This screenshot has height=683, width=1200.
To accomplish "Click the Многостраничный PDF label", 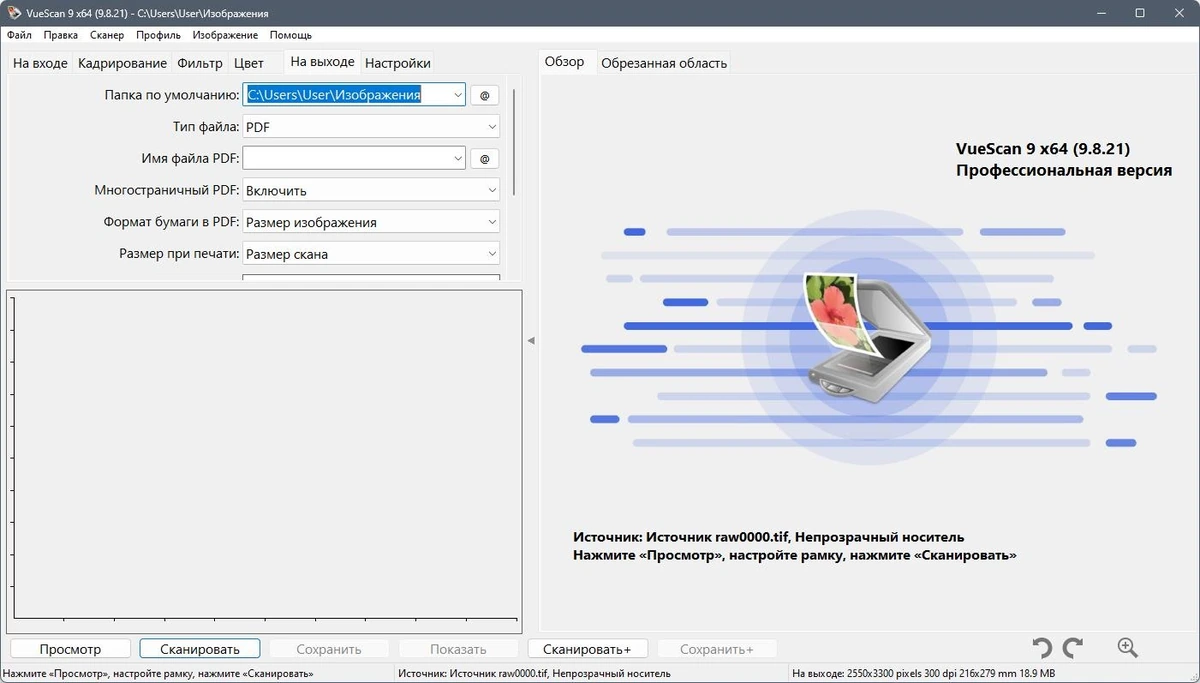I will 167,190.
